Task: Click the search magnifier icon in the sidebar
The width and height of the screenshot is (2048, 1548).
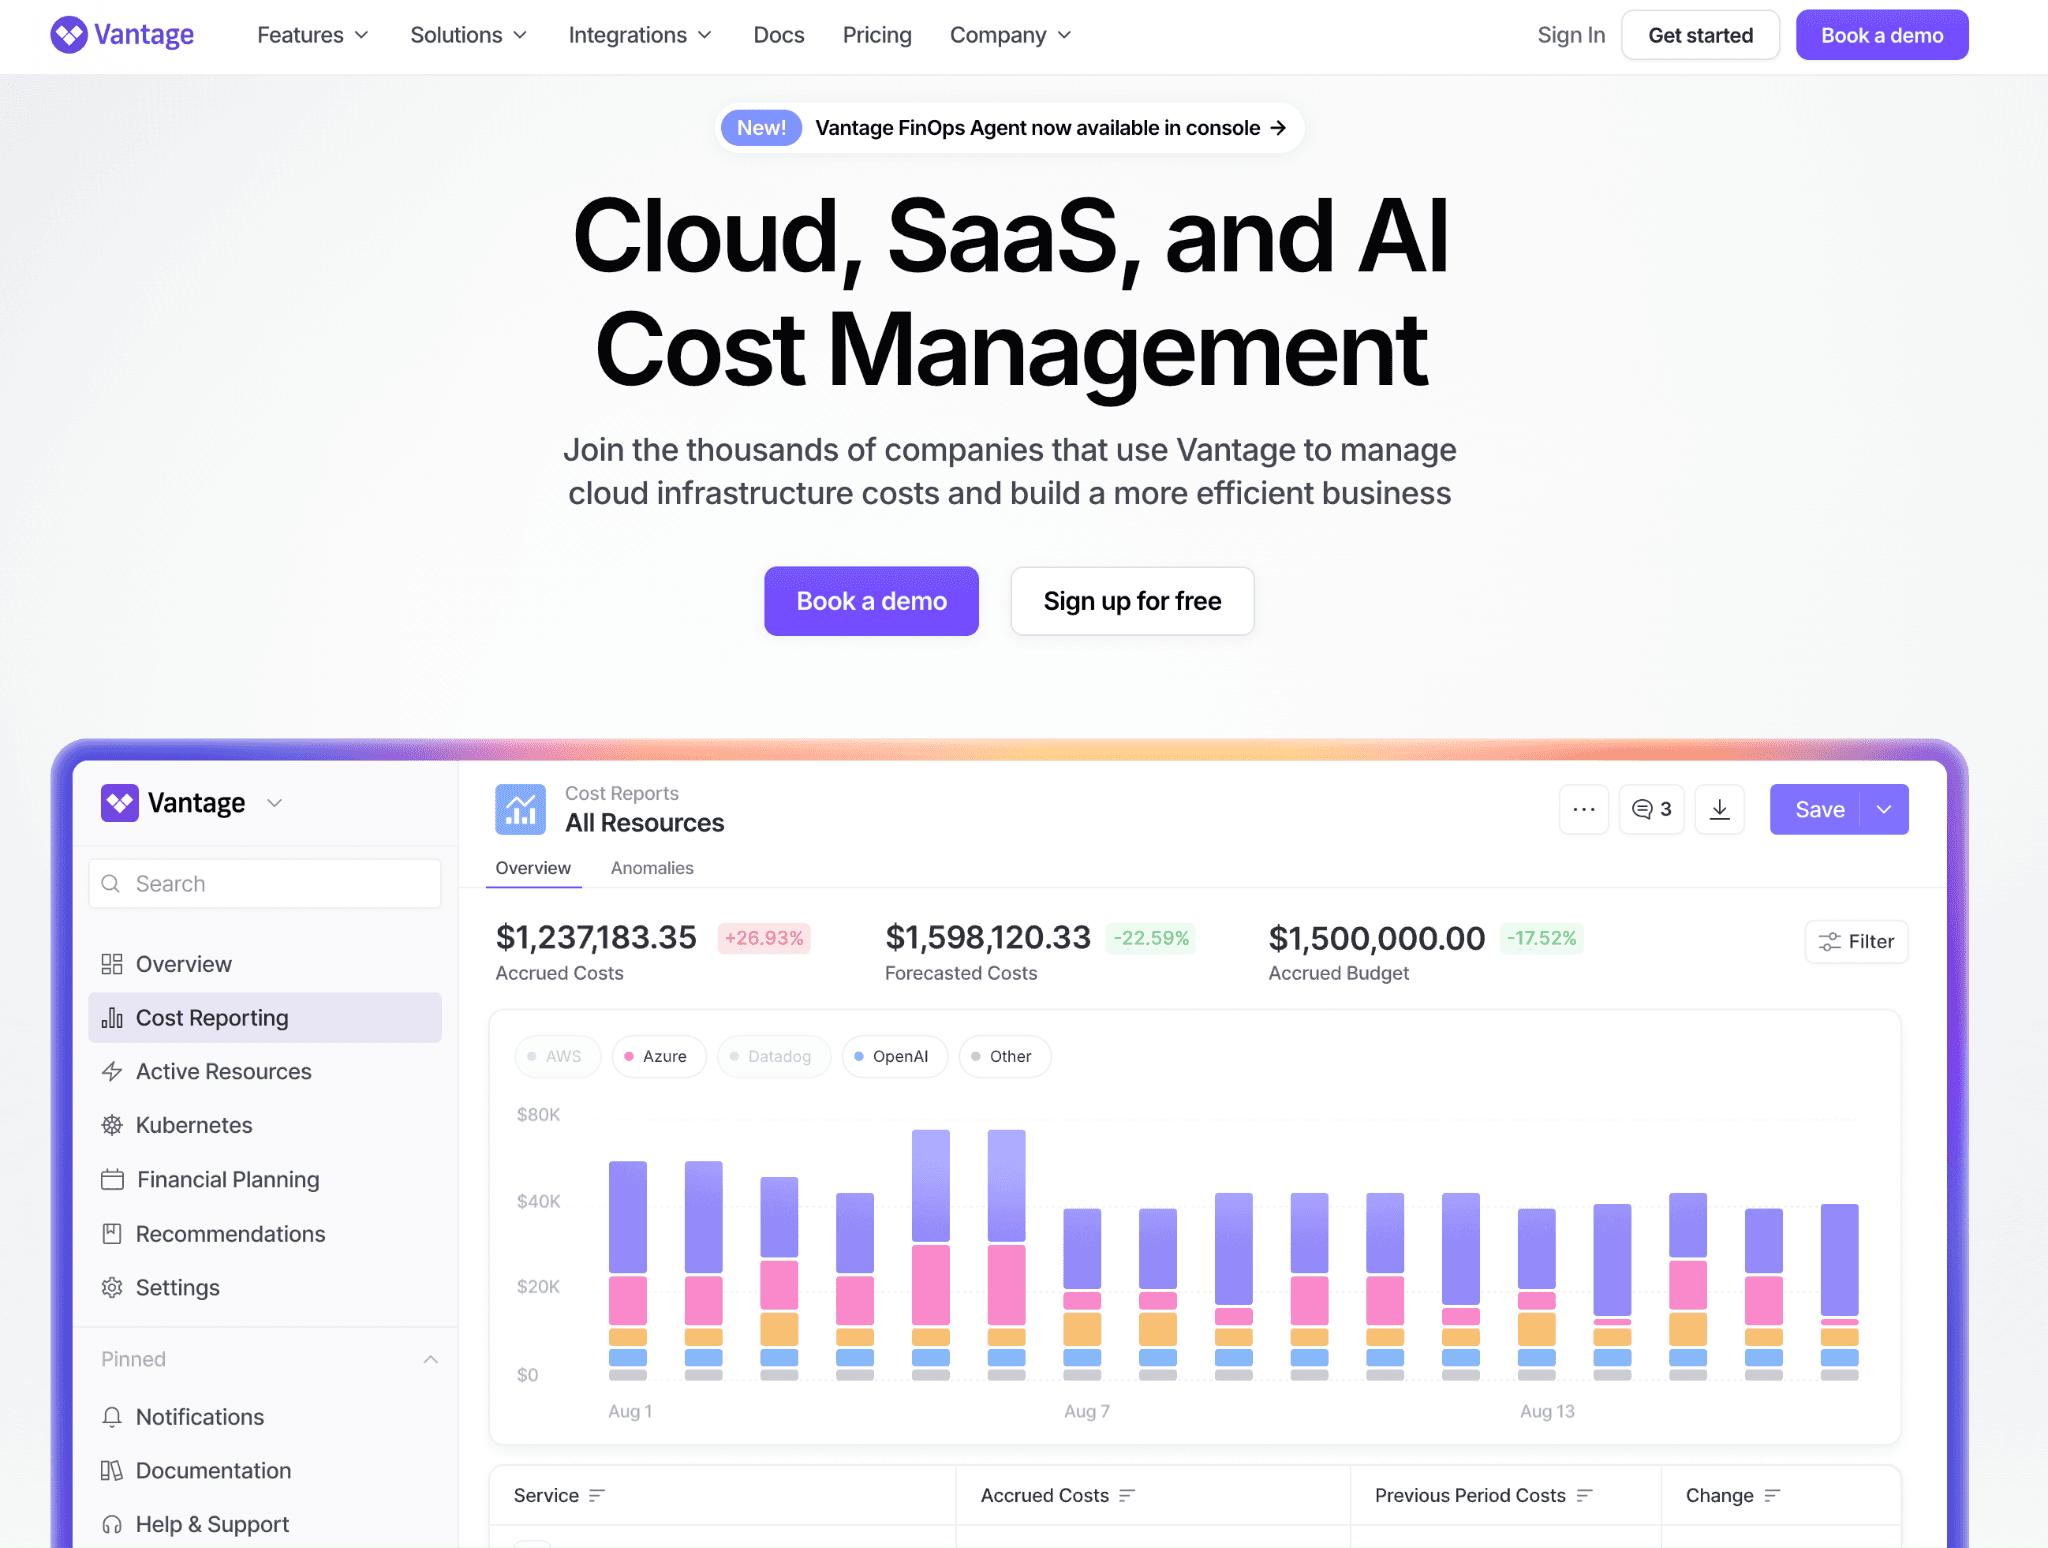Action: pyautogui.click(x=111, y=884)
